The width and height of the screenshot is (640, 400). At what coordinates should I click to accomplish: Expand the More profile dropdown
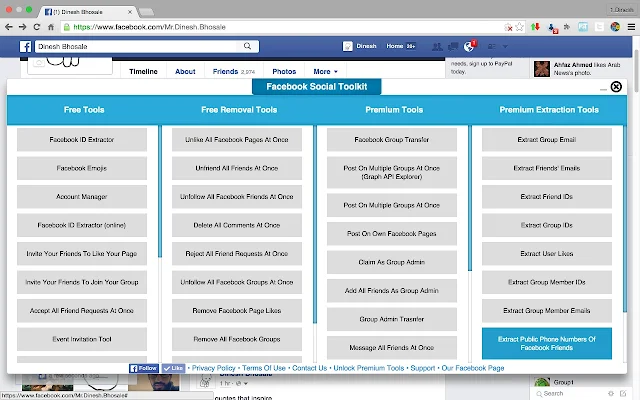(x=325, y=71)
